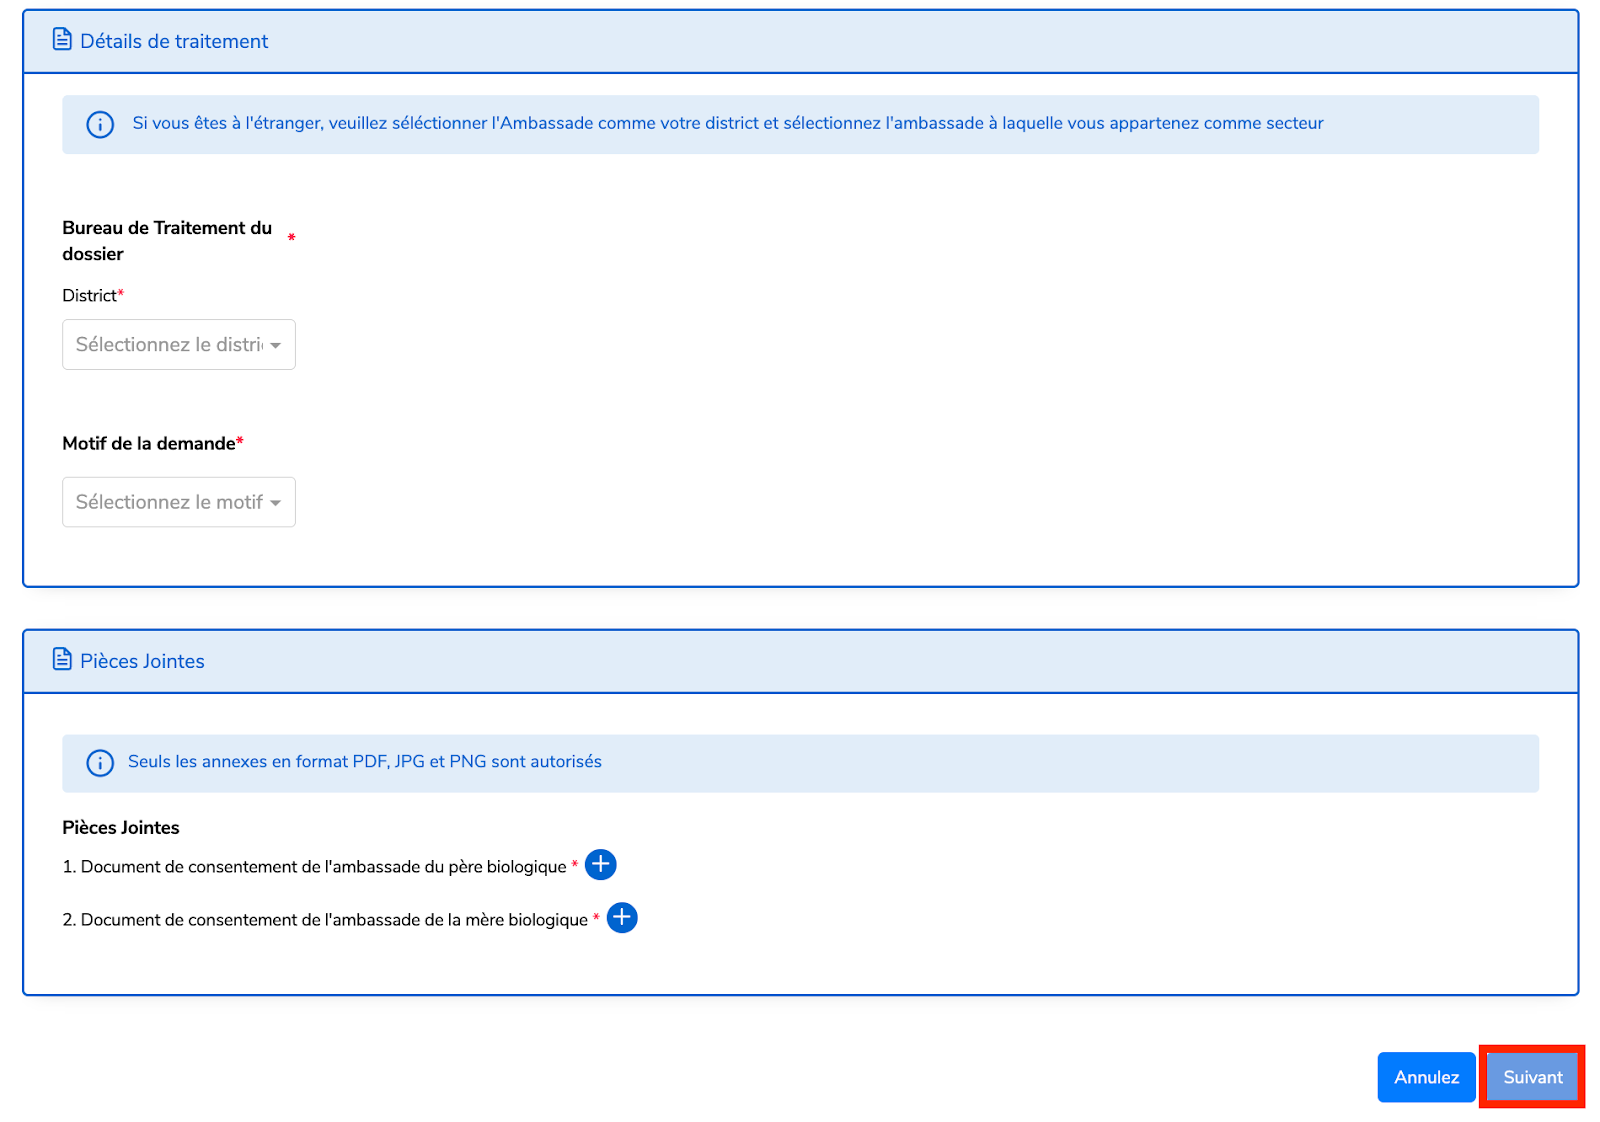Click the Annulez button
Viewport: 1600px width, 1122px height.
tap(1426, 1077)
